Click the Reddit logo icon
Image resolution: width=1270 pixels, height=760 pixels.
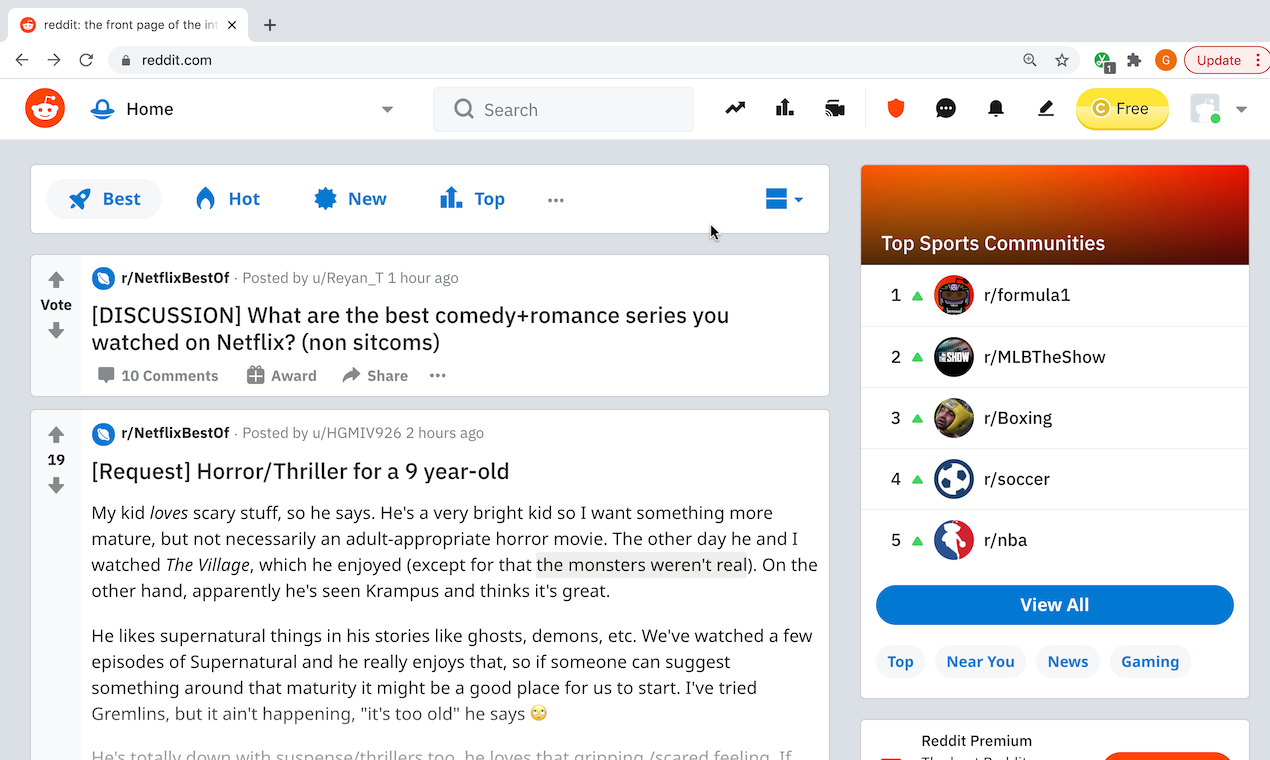coord(45,109)
